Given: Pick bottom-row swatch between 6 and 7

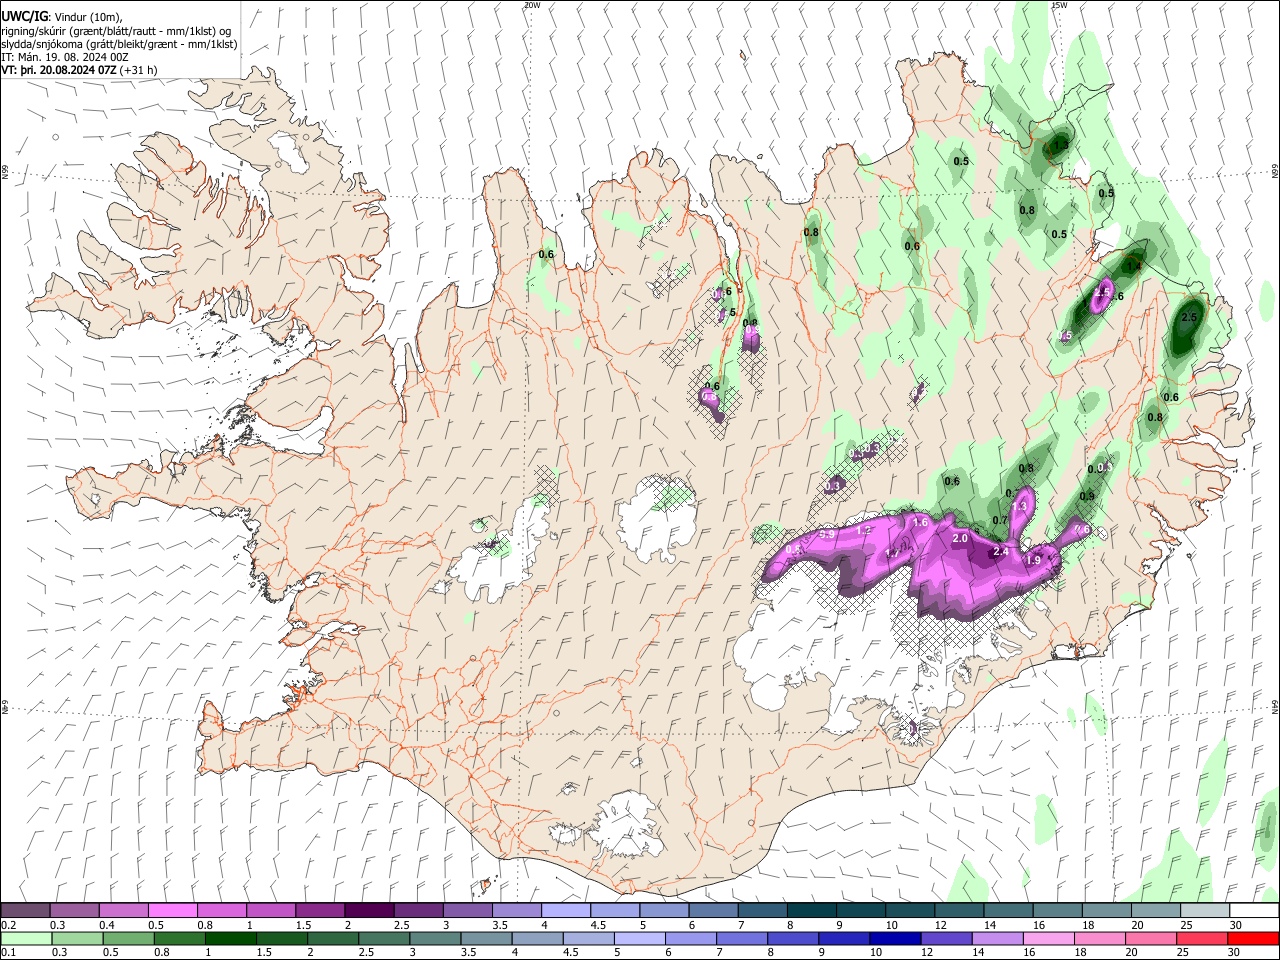Looking at the screenshot, I should (691, 938).
